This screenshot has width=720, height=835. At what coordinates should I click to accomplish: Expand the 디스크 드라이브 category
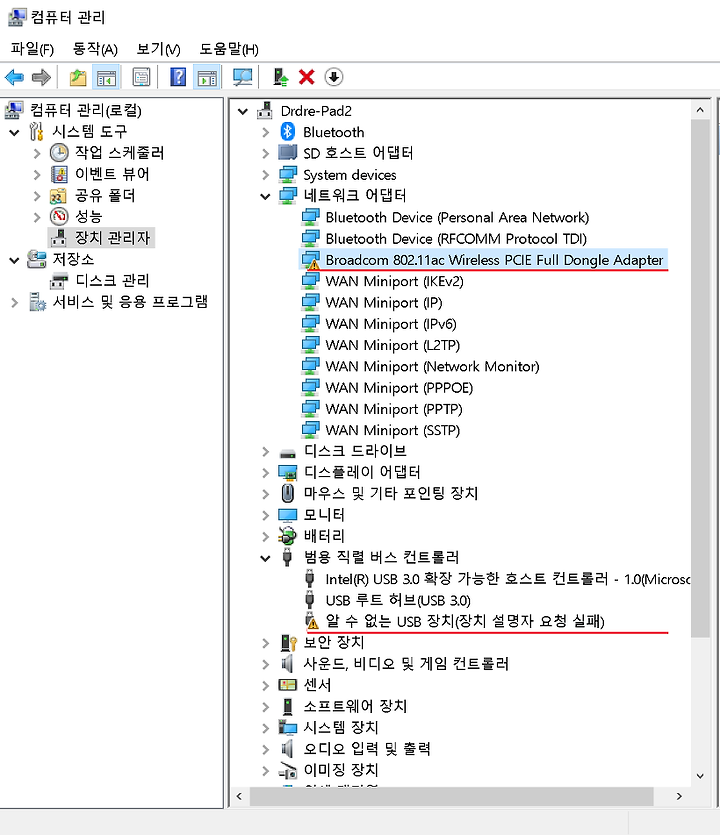pos(265,452)
